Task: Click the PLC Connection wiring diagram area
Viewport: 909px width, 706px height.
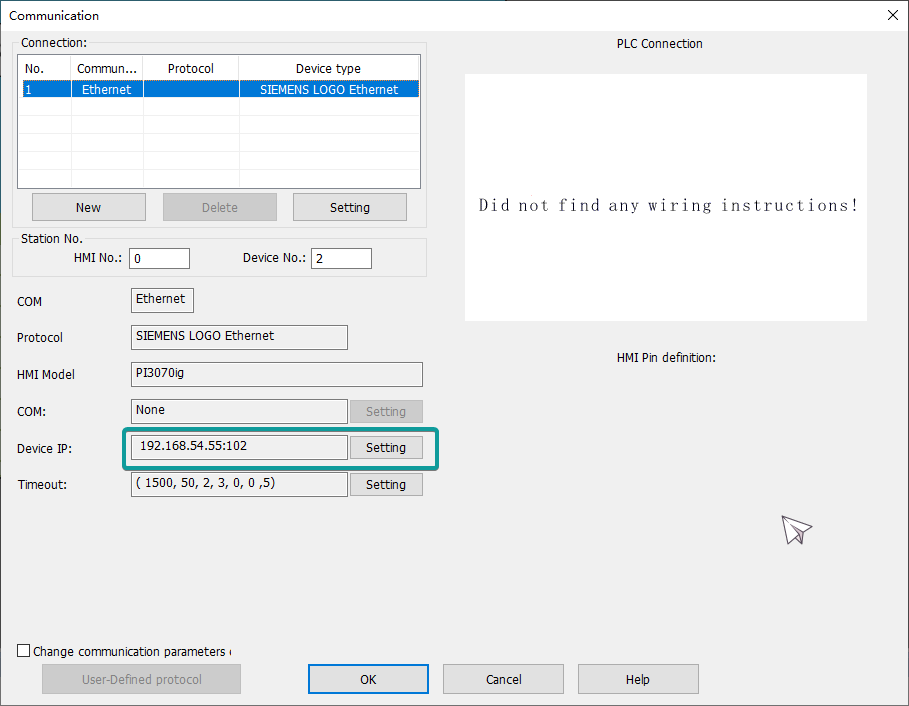Action: point(666,197)
